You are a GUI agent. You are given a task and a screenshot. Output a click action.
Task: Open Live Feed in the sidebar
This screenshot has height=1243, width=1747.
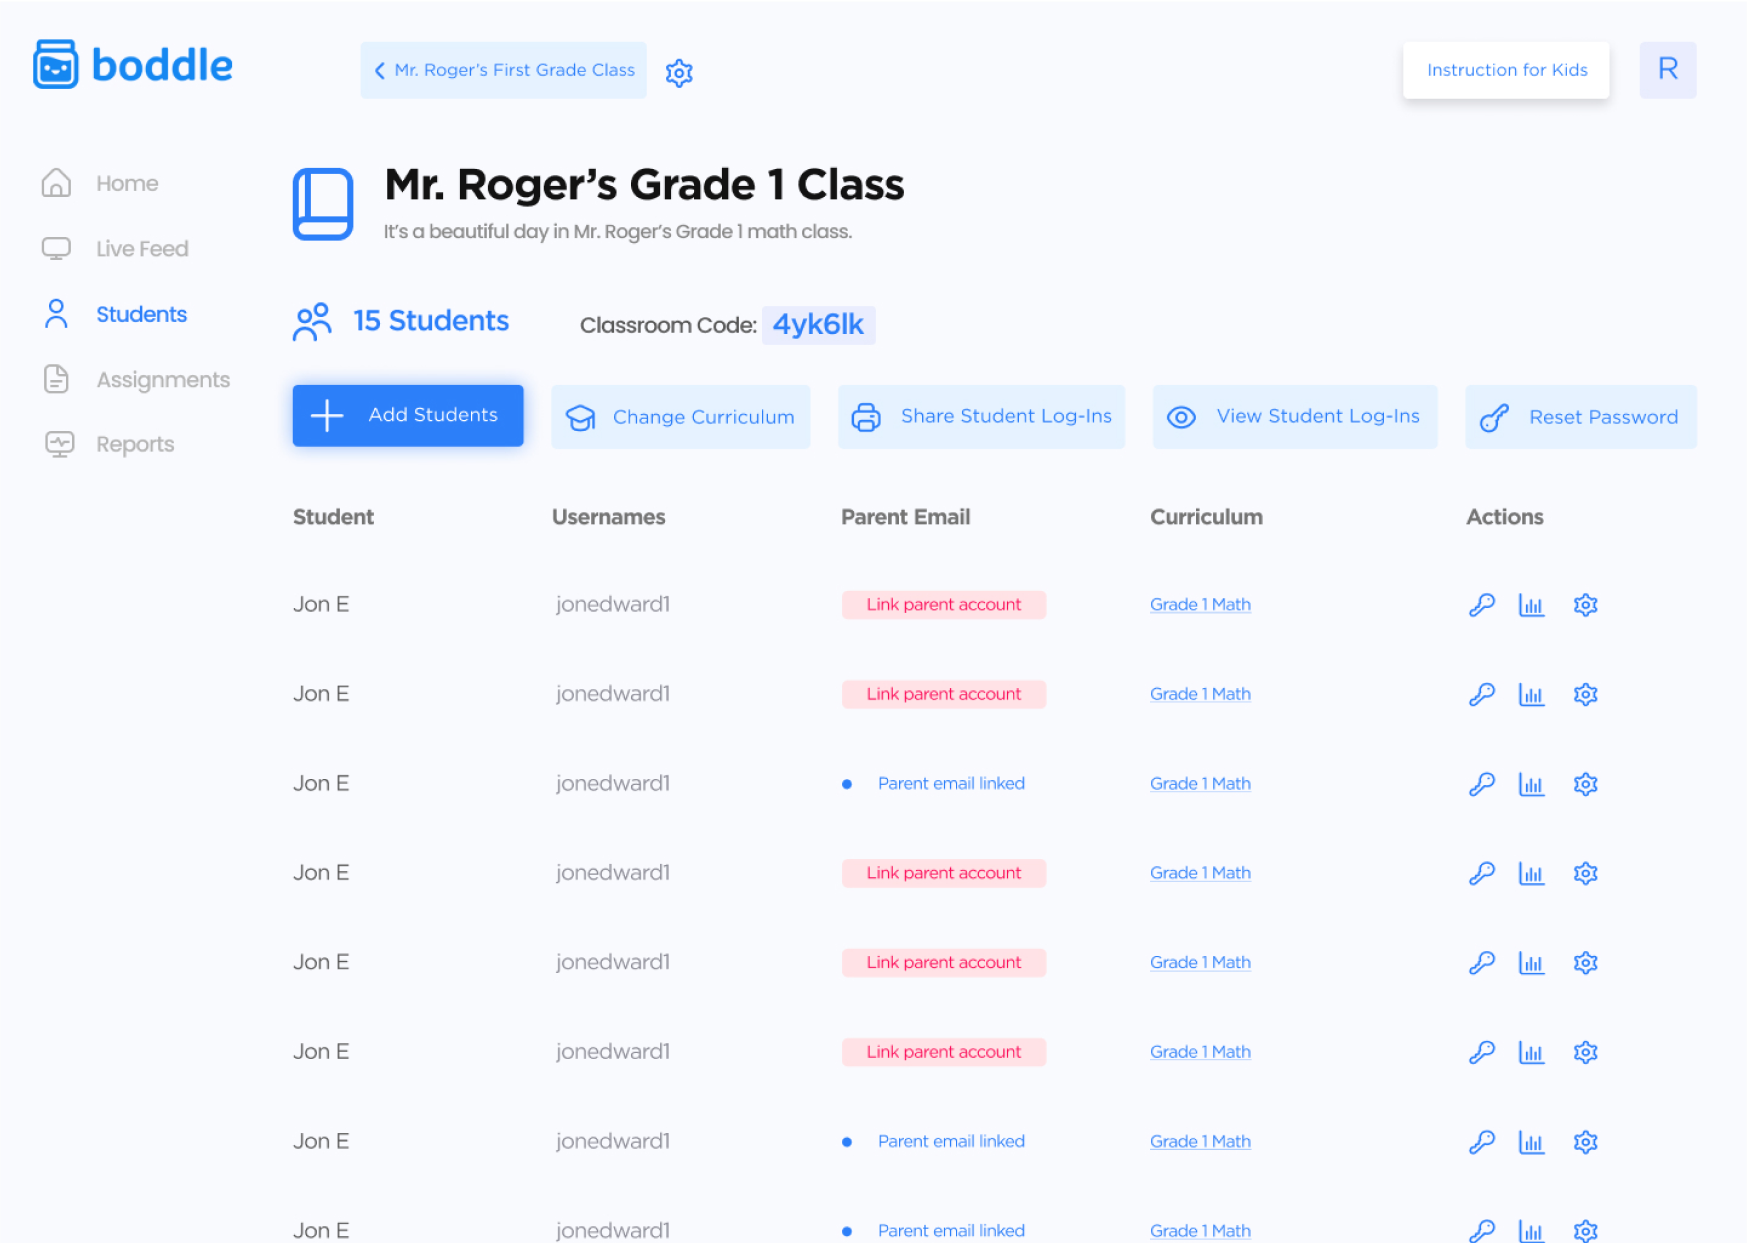pos(115,248)
